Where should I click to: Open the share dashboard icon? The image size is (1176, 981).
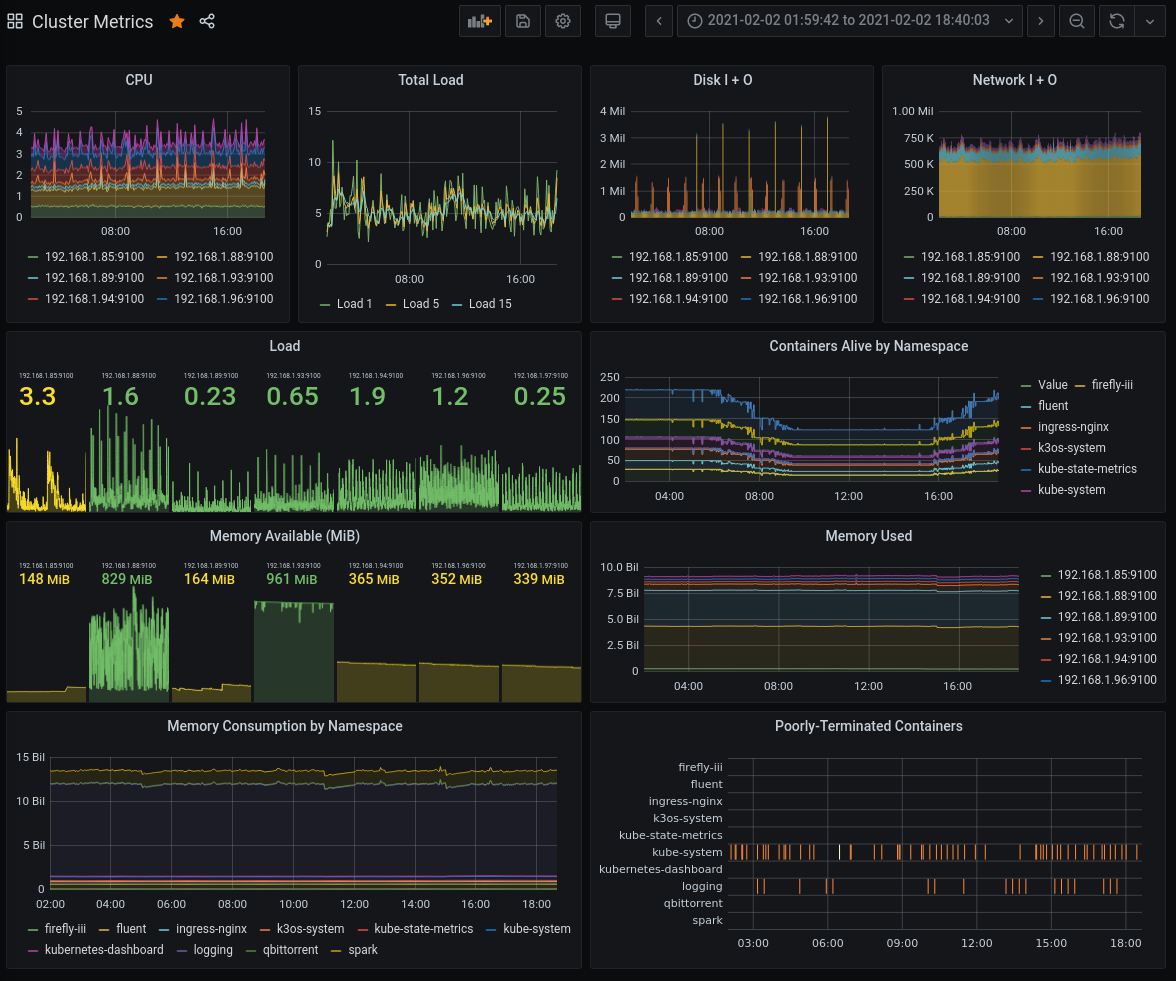click(207, 21)
